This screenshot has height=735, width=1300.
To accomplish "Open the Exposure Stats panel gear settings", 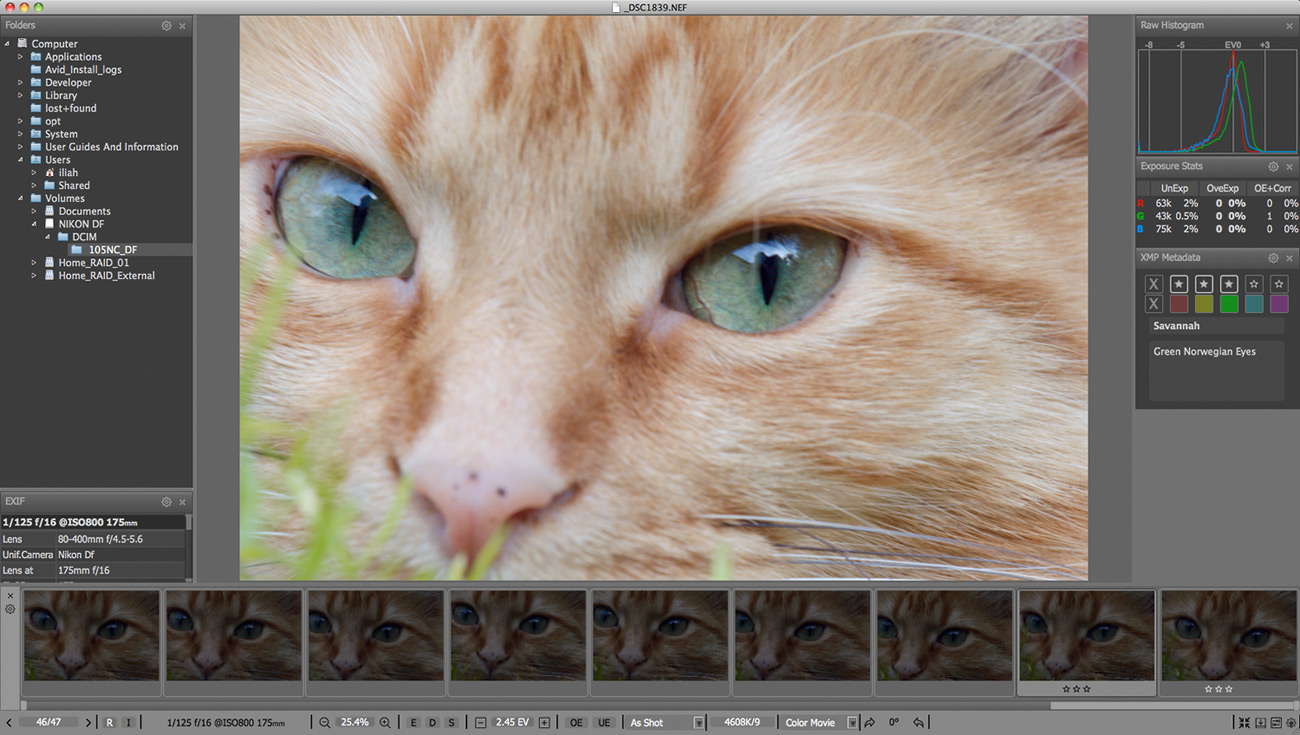I will coord(1273,167).
